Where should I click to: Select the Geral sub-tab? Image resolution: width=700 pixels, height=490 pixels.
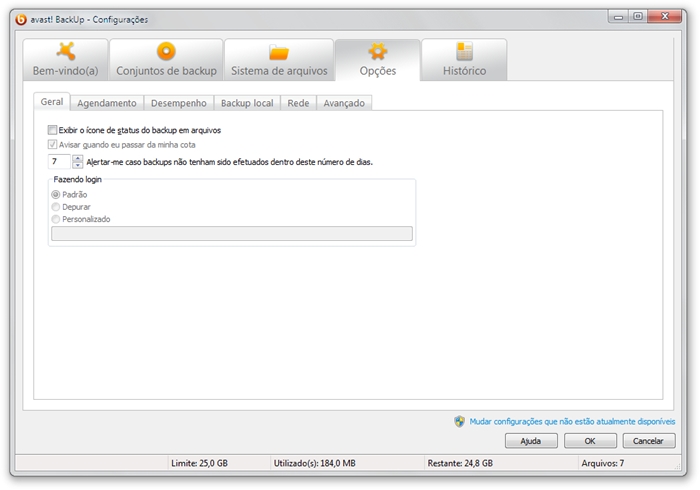[52, 102]
